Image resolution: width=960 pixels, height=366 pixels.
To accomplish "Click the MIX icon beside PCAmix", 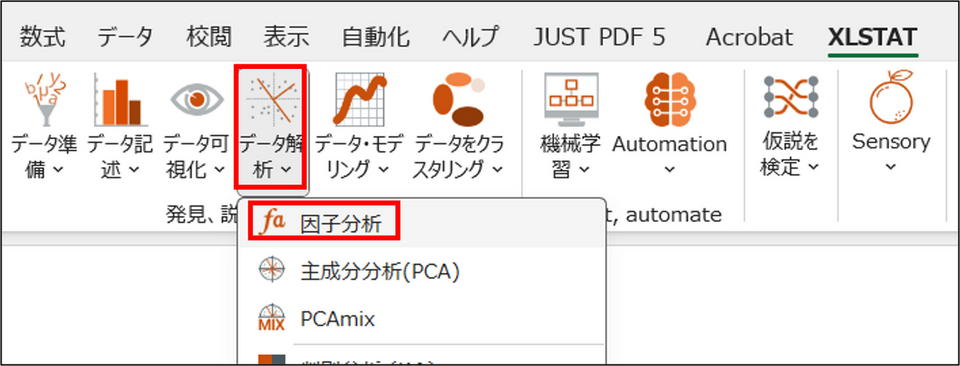I will pyautogui.click(x=271, y=318).
